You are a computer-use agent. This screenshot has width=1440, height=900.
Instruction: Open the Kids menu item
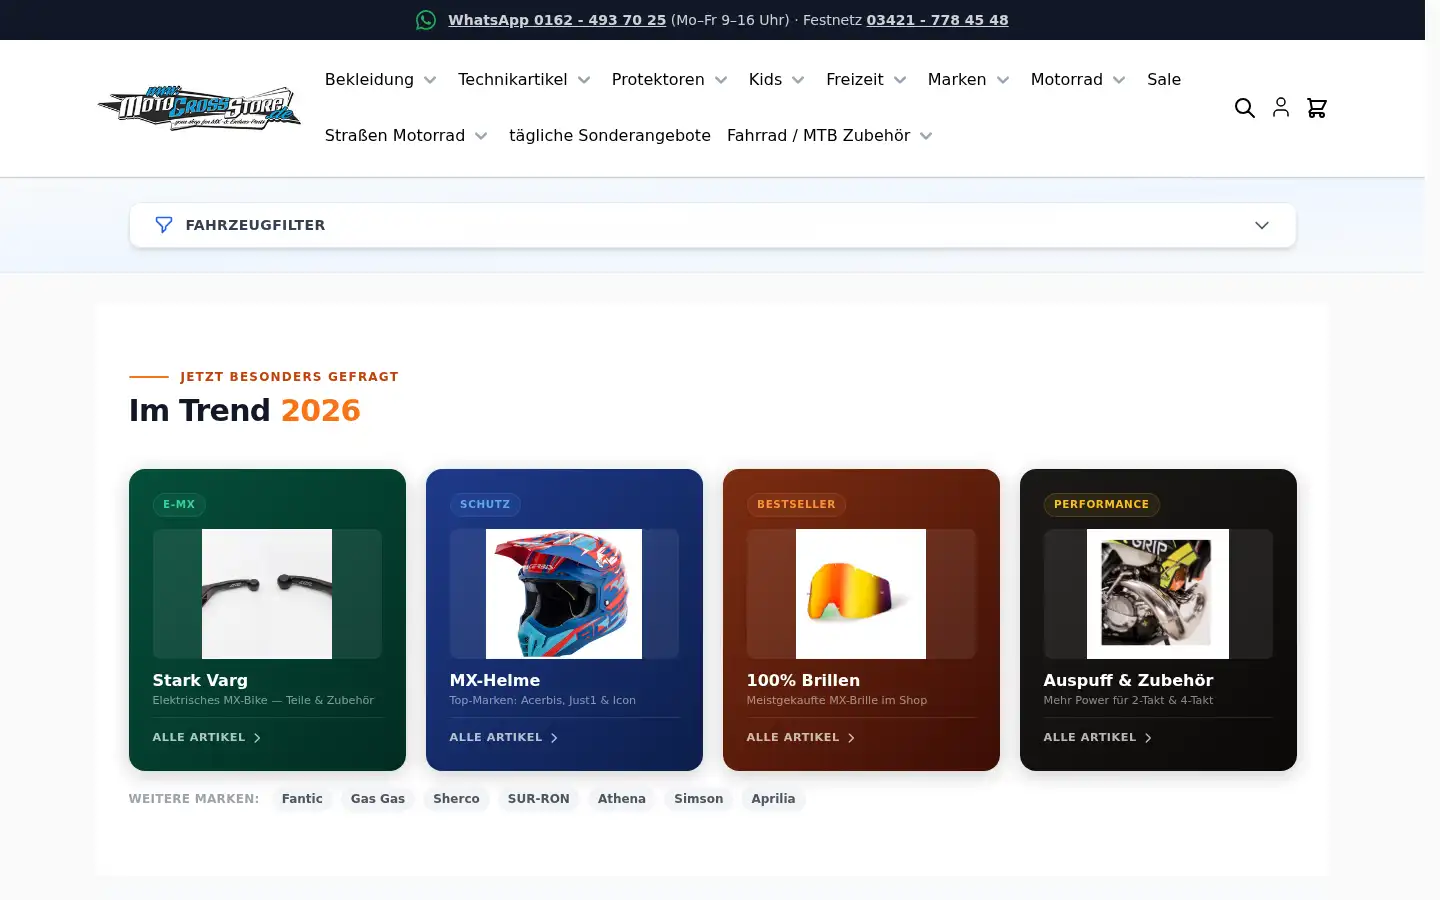[x=765, y=79]
